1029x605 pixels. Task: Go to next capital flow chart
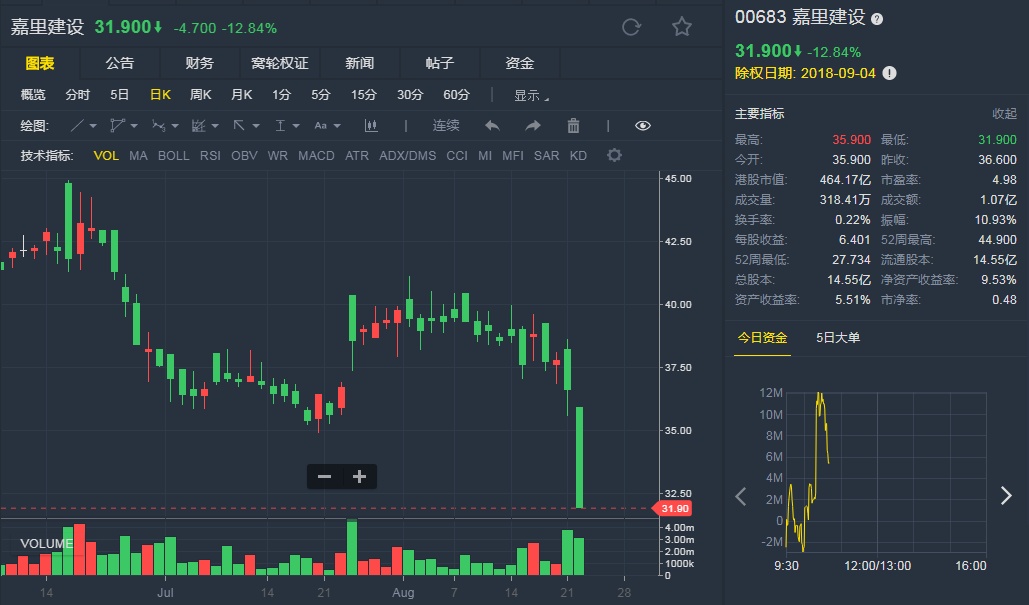1006,496
